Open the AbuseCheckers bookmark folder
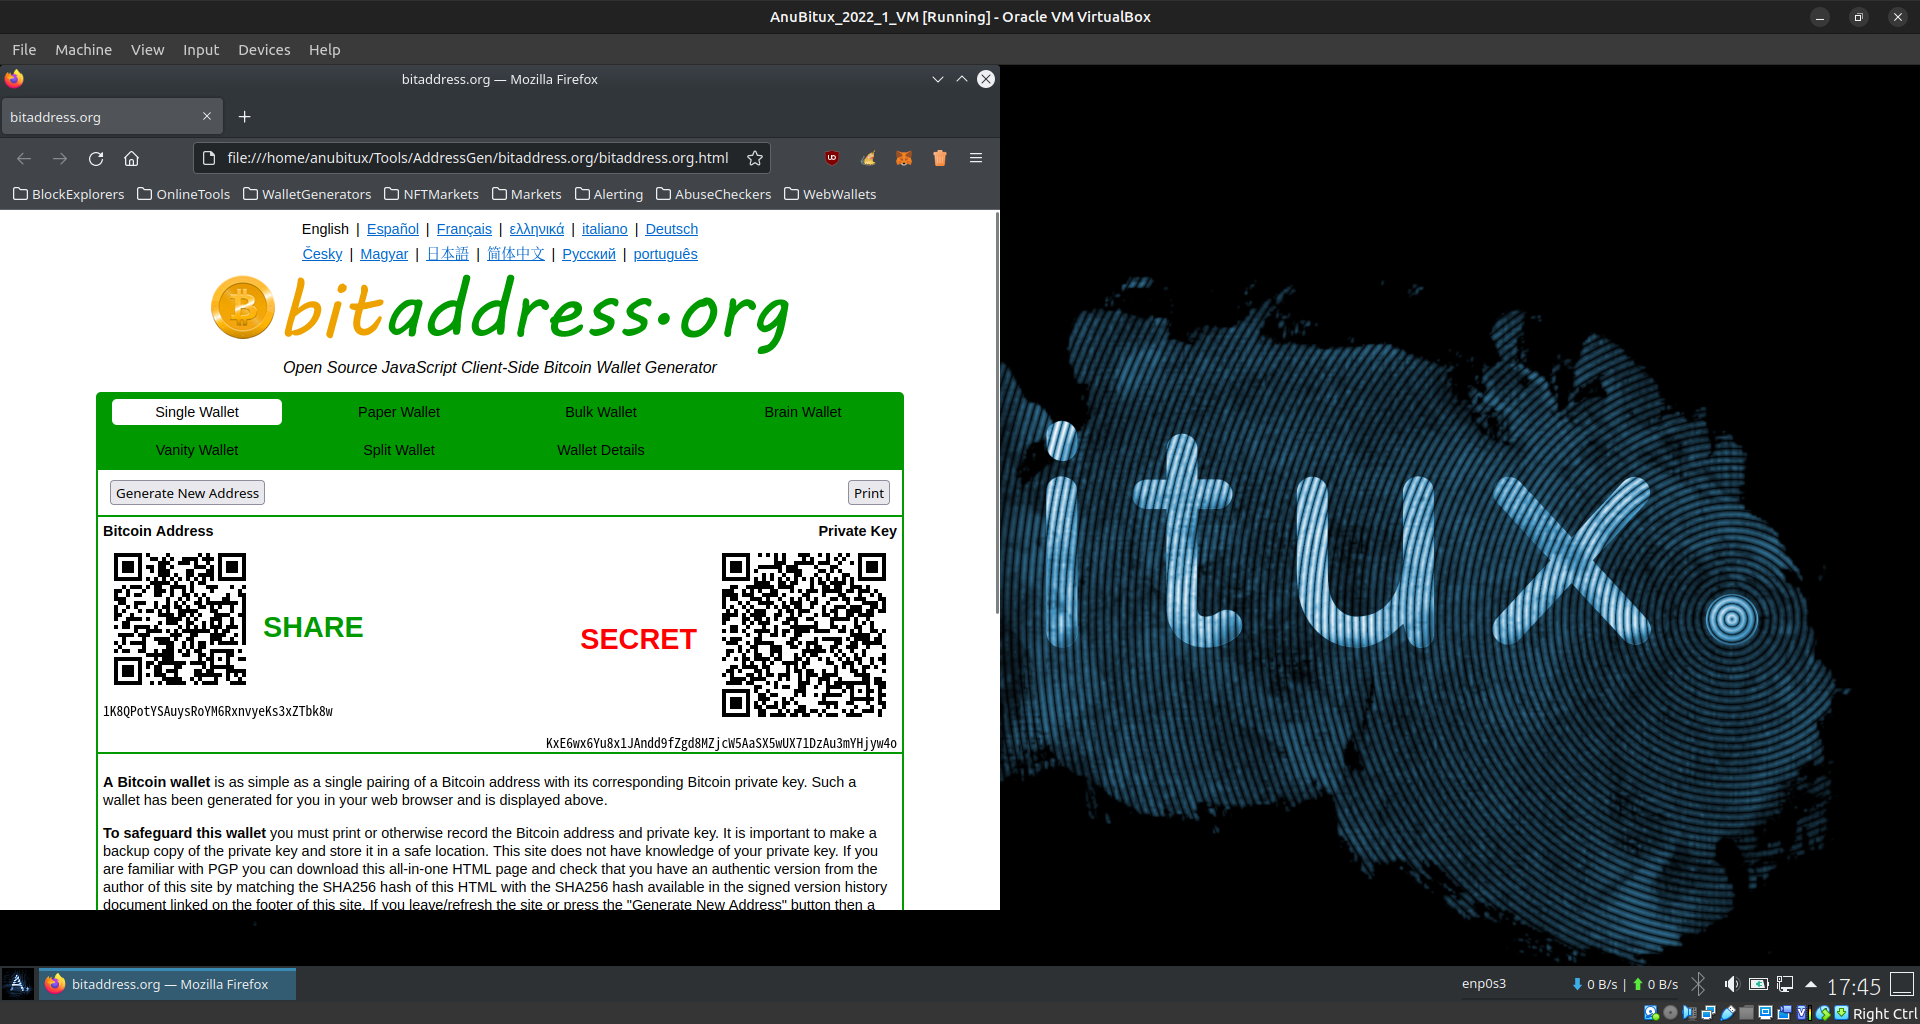Image resolution: width=1920 pixels, height=1024 pixels. pyautogui.click(x=714, y=194)
